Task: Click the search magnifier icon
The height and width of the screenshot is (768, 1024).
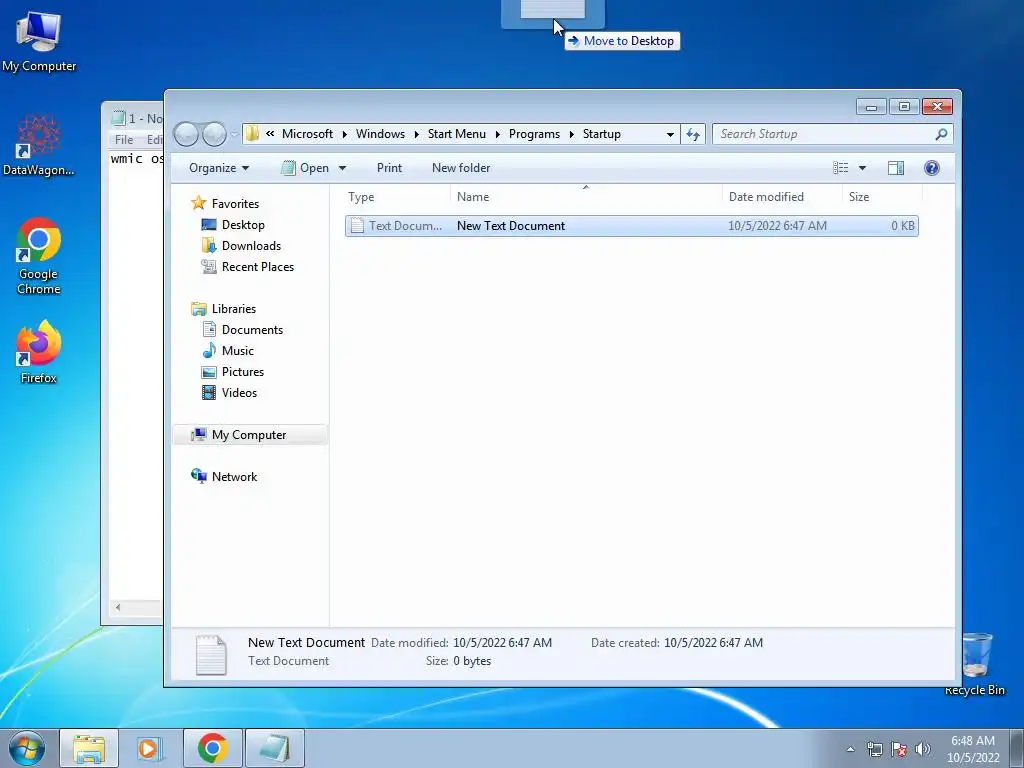Action: (941, 134)
